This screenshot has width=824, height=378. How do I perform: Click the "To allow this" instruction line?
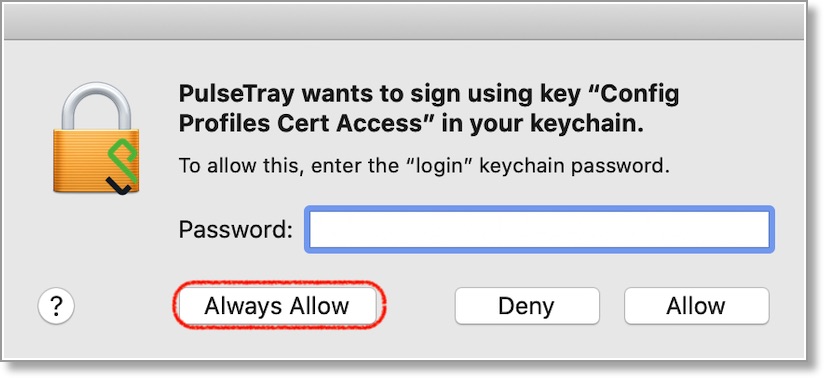click(x=424, y=166)
